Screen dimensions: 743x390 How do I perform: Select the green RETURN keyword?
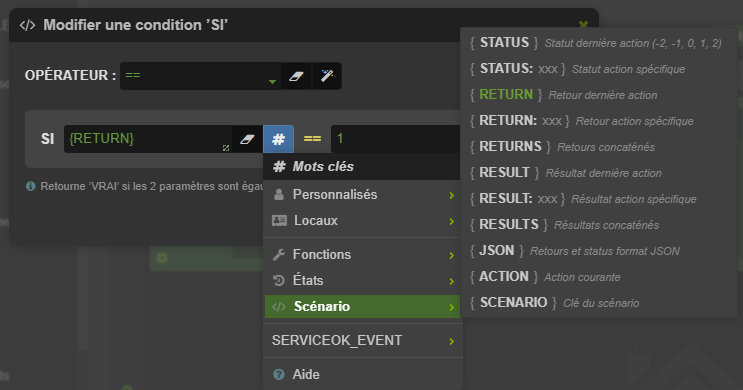click(599, 95)
